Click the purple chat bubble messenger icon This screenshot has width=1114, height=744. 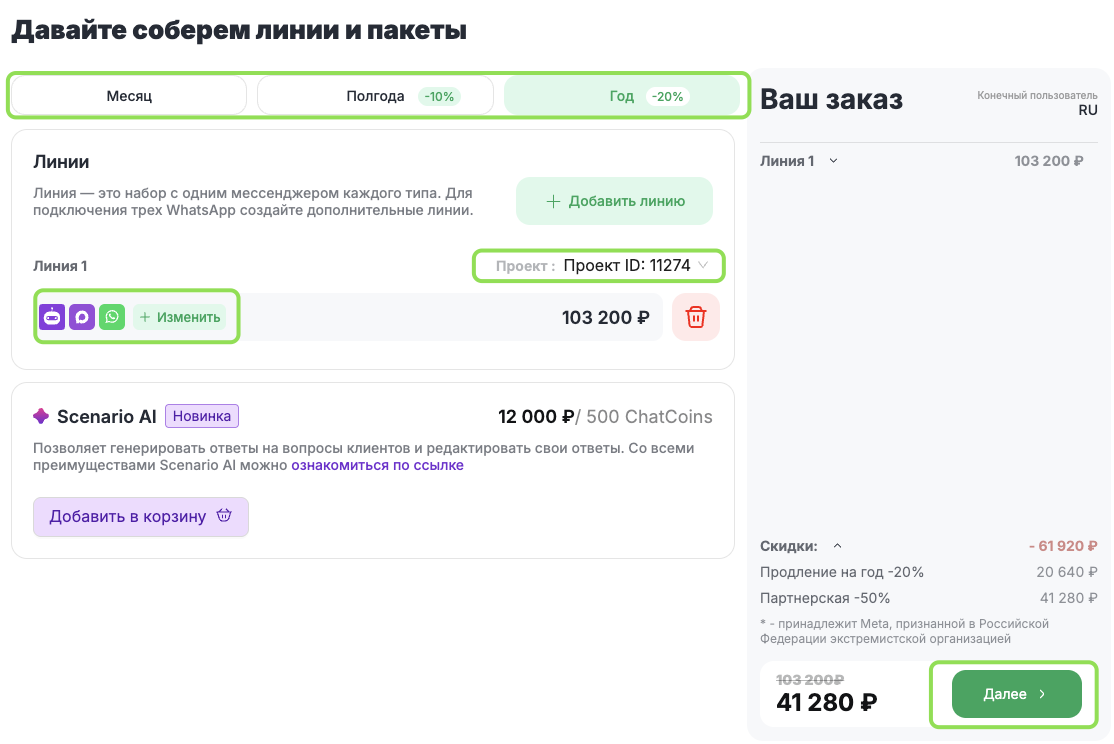click(82, 317)
